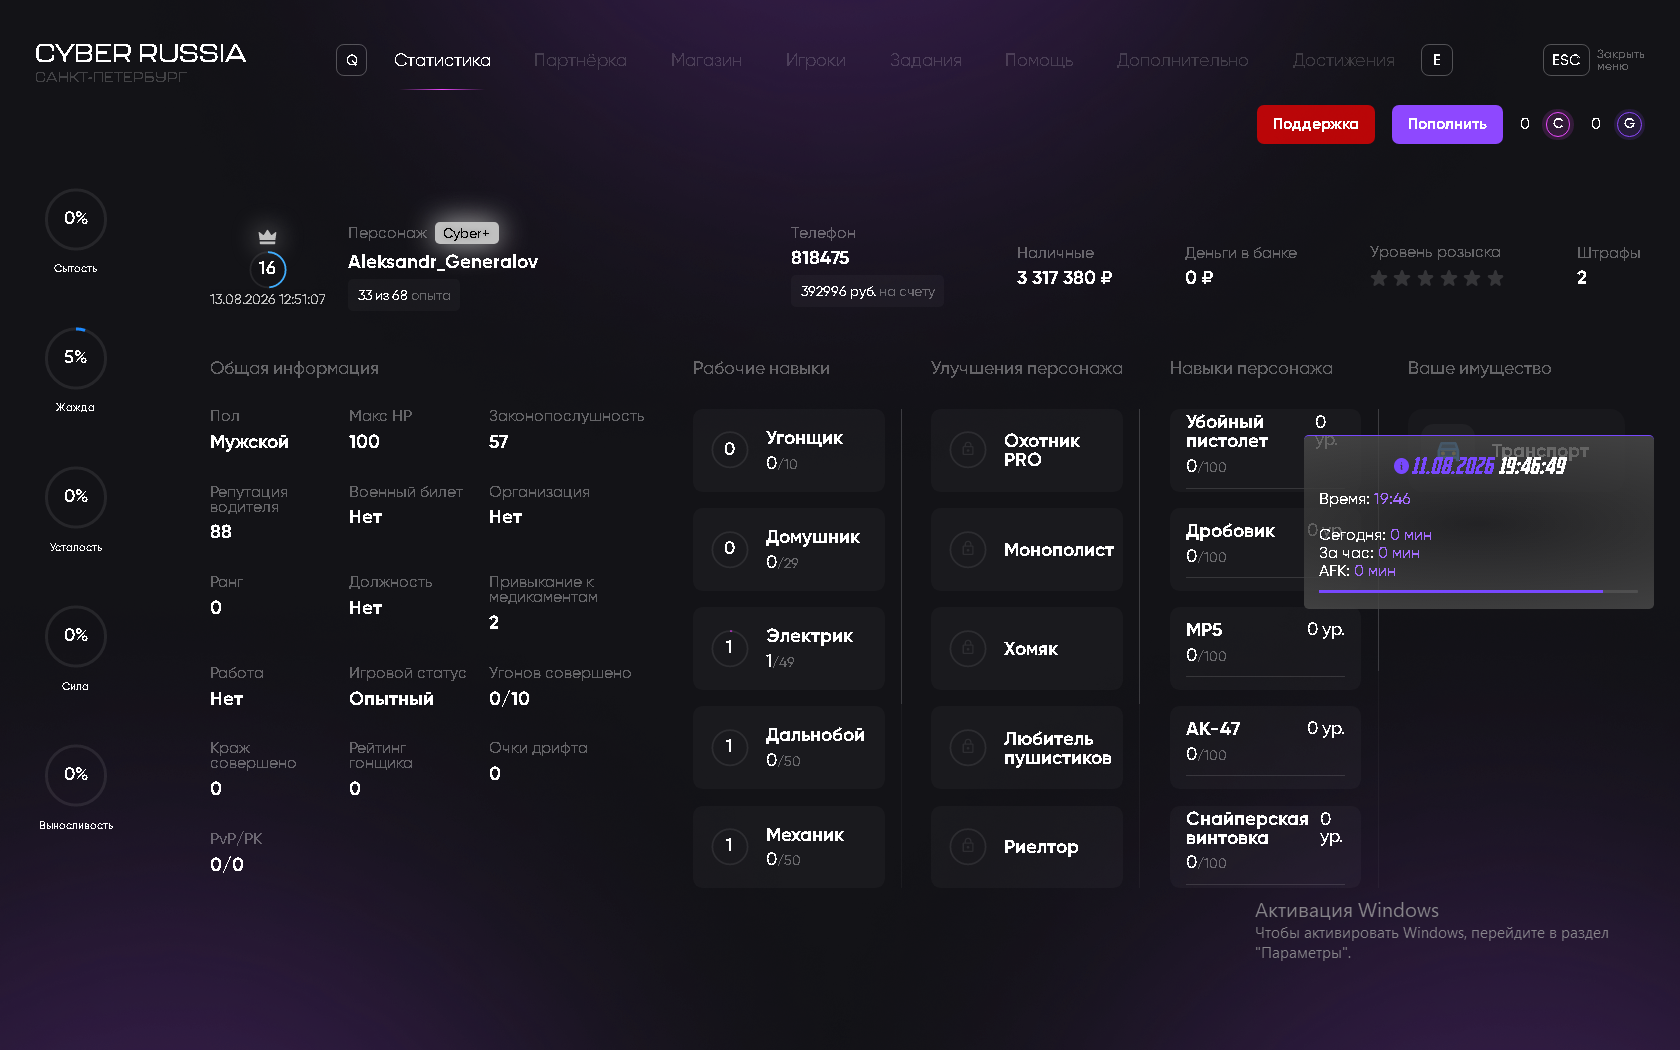
Task: Go to the Игроки tab
Action: click(816, 60)
